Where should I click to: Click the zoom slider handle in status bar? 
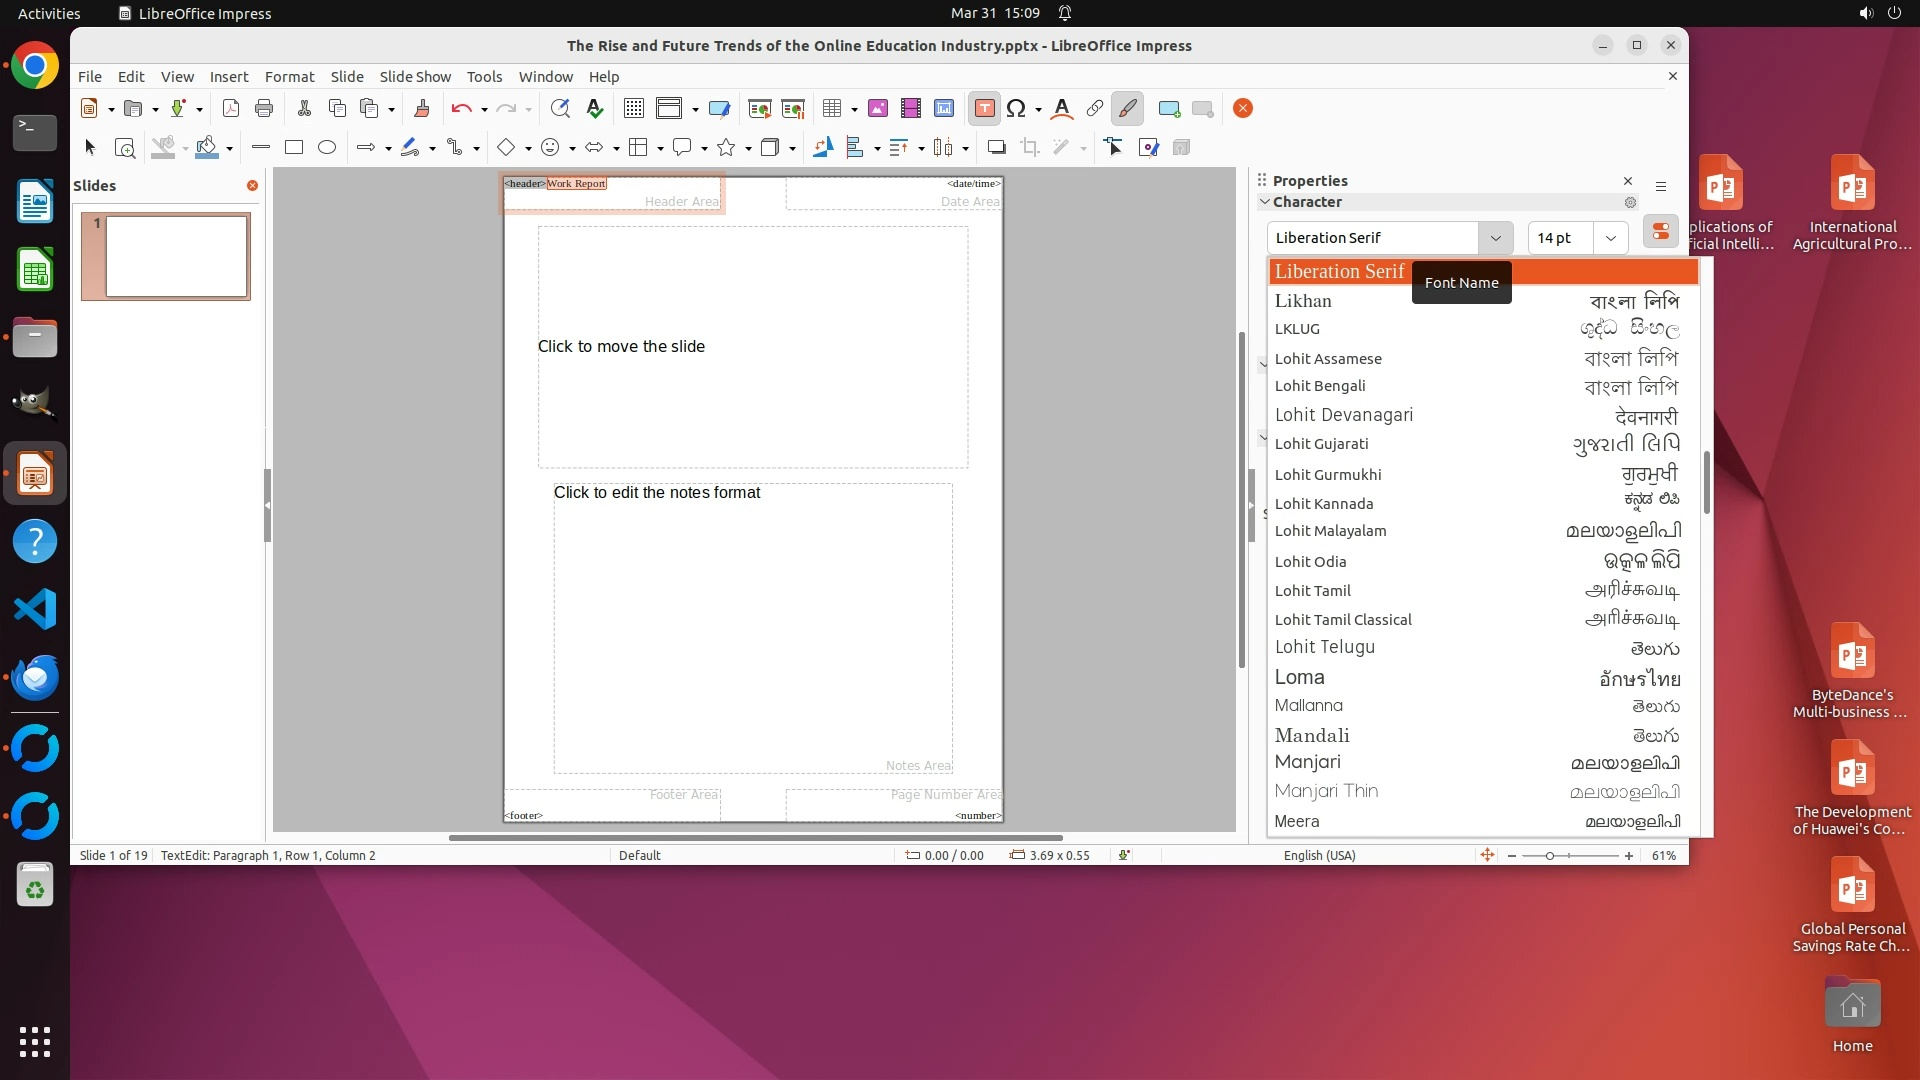click(1550, 856)
